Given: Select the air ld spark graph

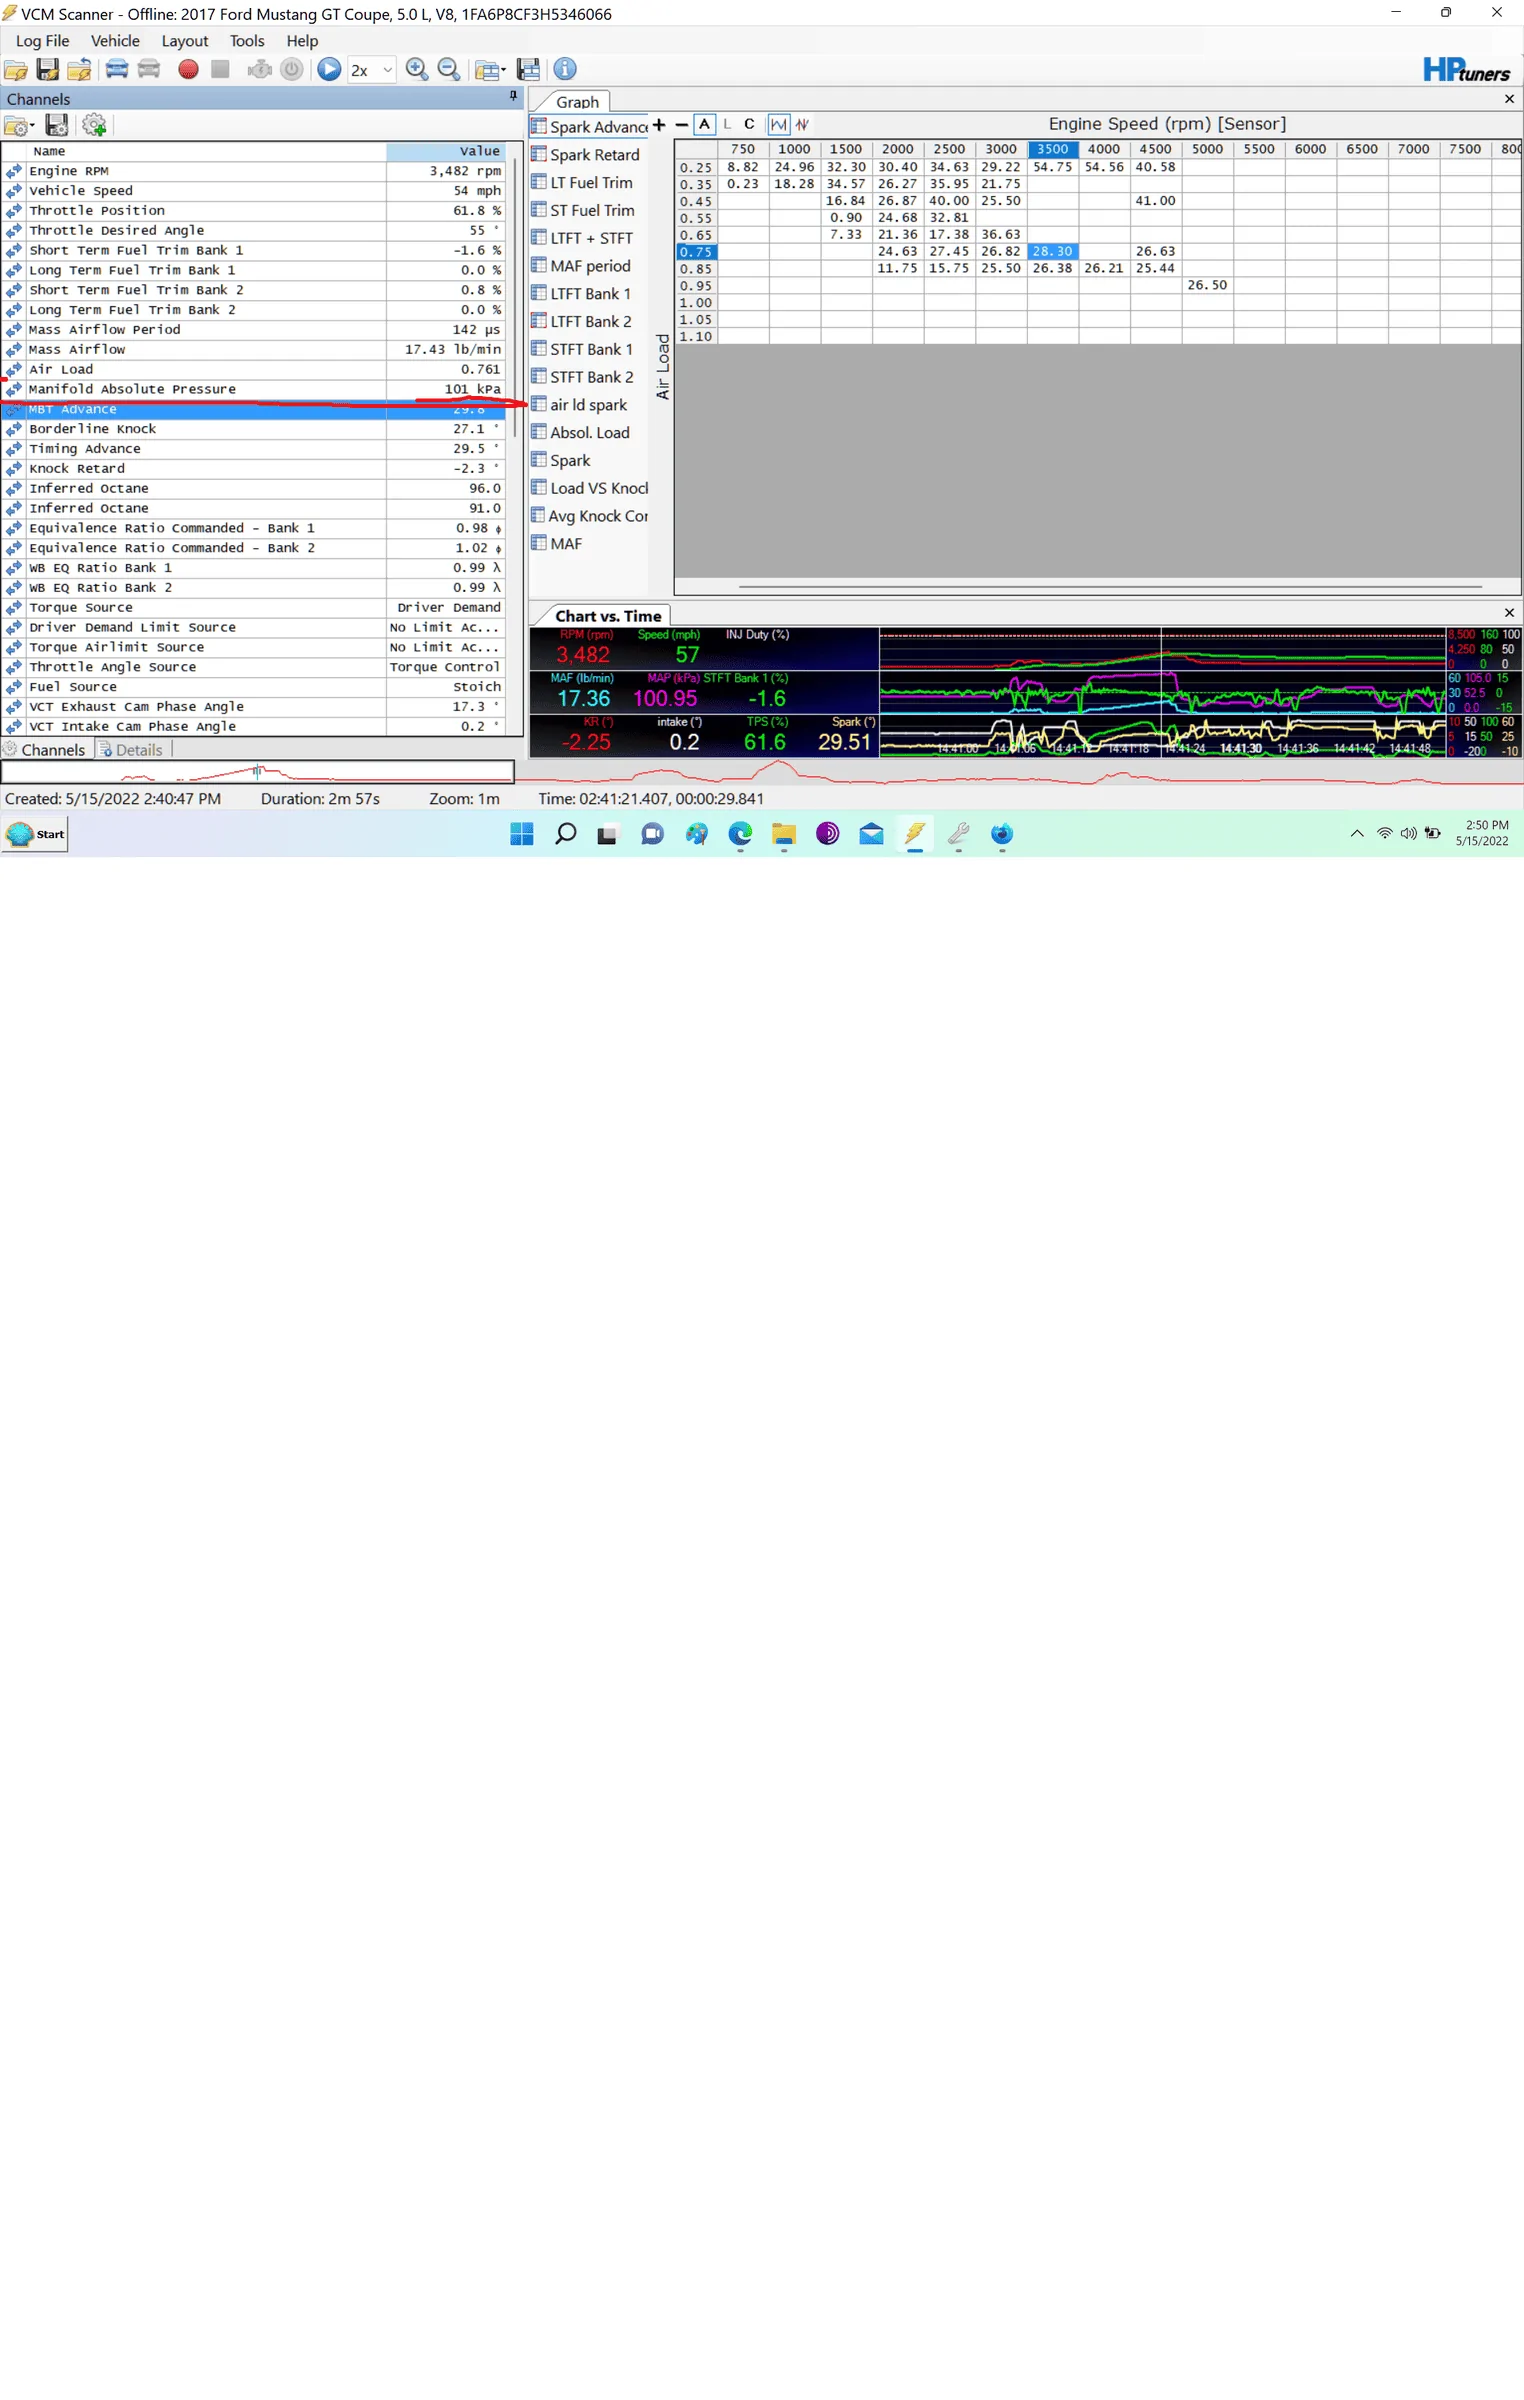Looking at the screenshot, I should [x=579, y=405].
